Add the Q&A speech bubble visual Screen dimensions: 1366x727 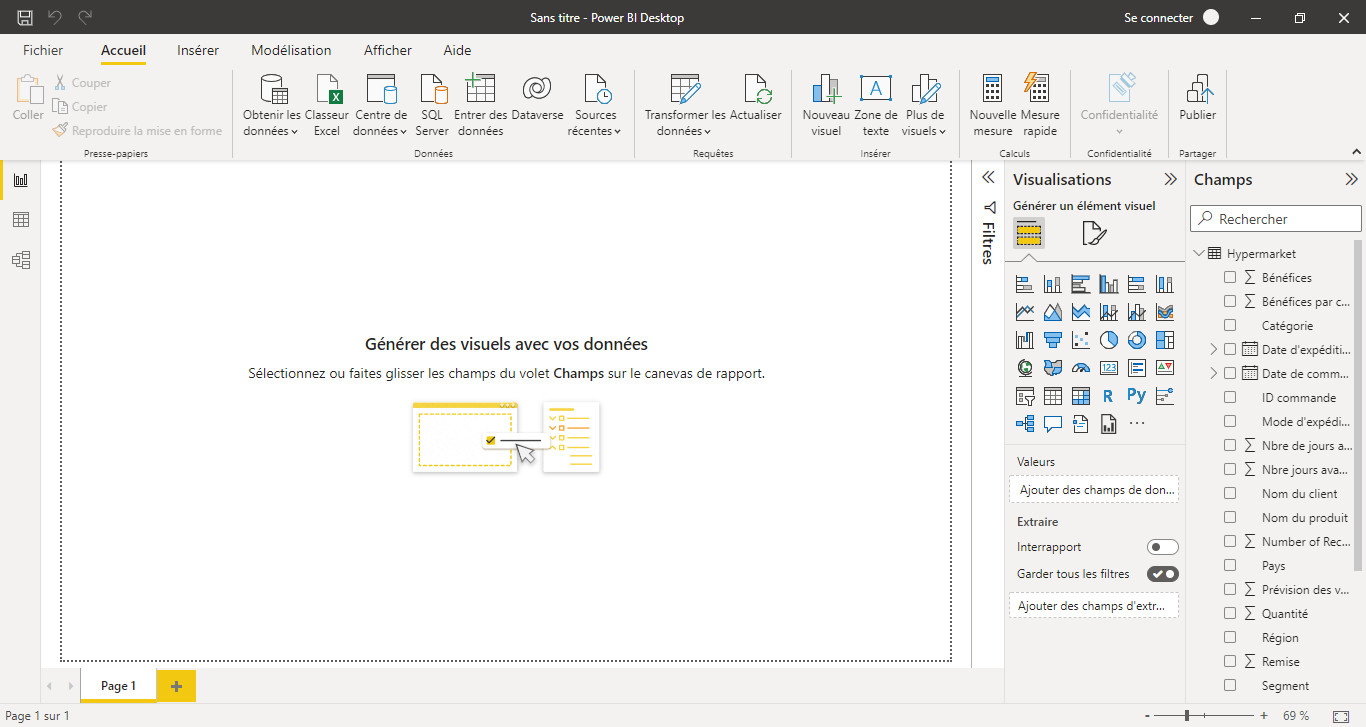[x=1052, y=424]
